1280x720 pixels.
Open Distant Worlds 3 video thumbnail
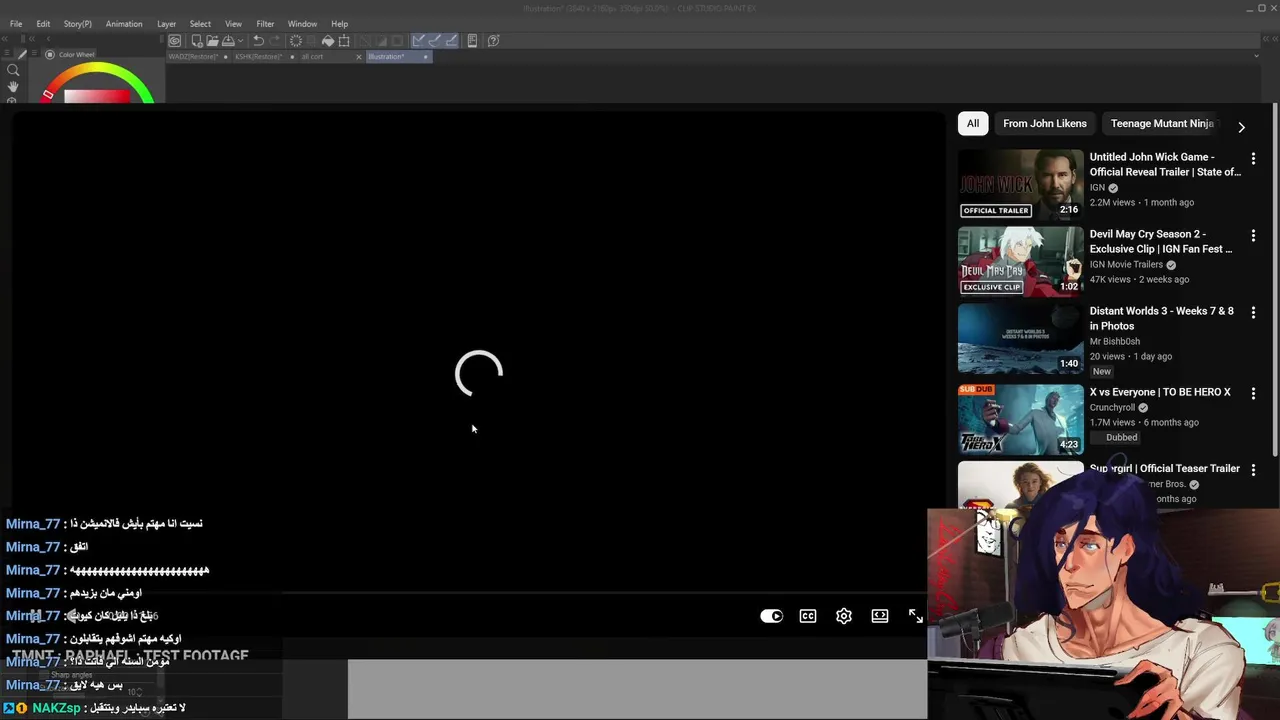click(x=1020, y=338)
